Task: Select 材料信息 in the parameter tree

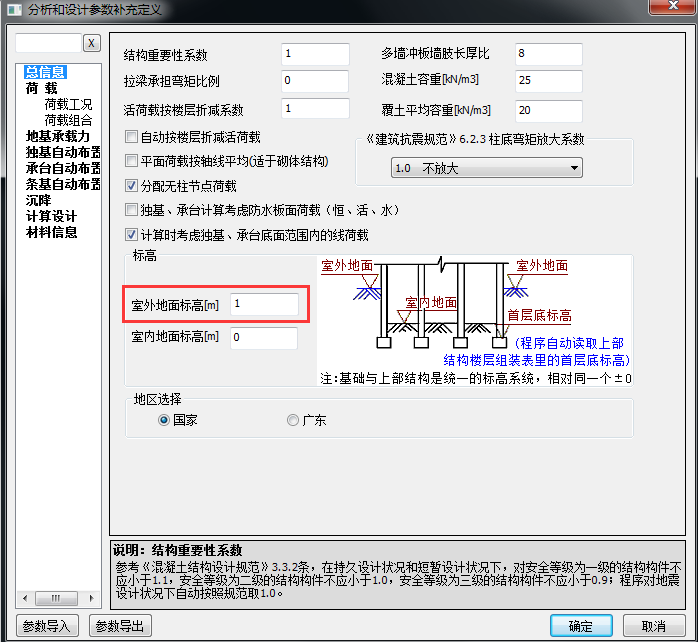Action: [x=52, y=232]
